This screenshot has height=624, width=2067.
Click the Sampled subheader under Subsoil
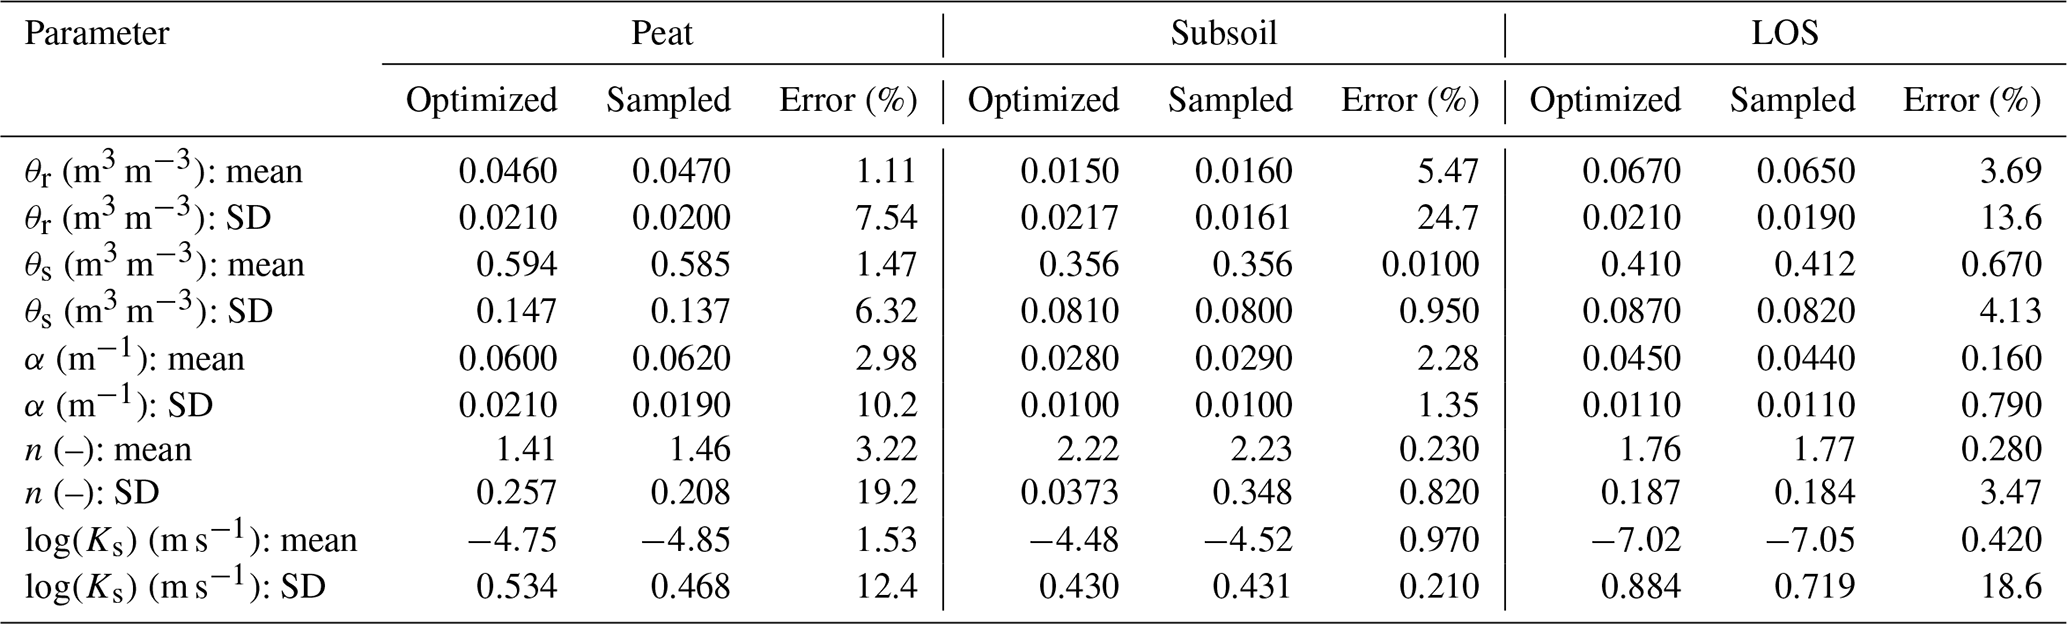click(1230, 100)
